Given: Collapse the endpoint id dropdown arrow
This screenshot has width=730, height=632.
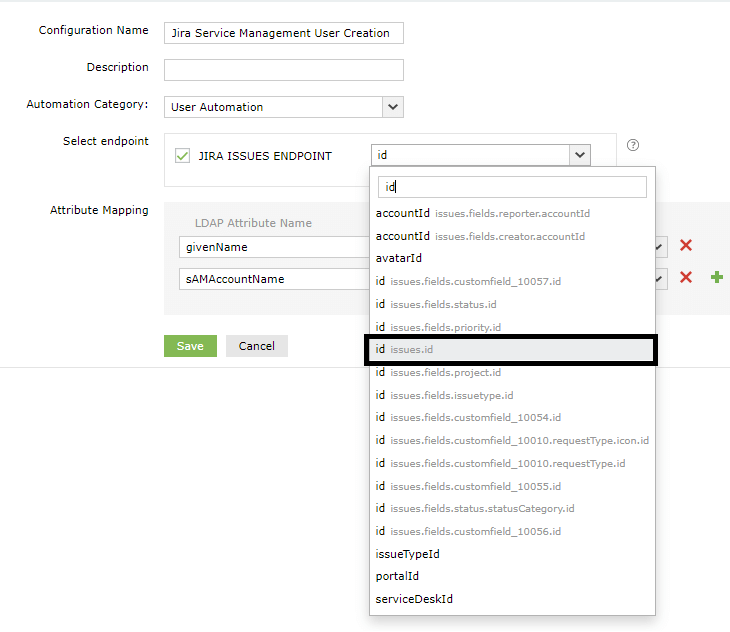Looking at the screenshot, I should [x=579, y=155].
